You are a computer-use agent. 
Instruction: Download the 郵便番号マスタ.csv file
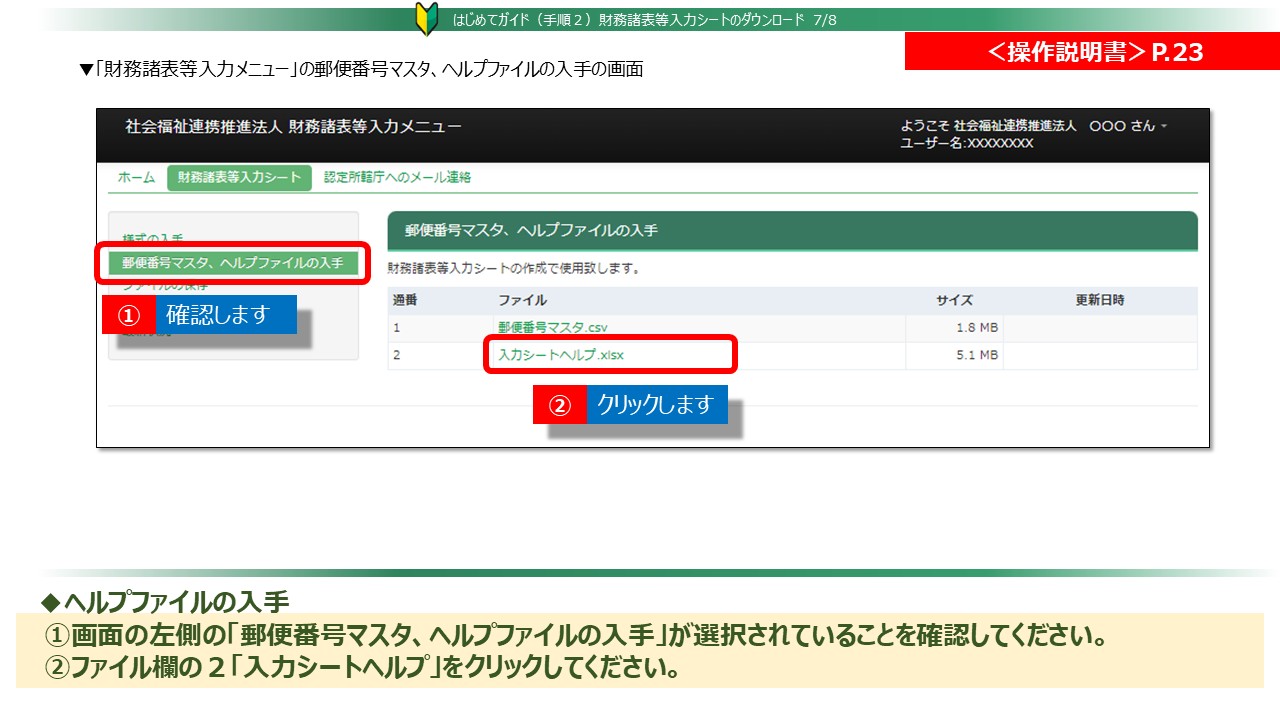(x=552, y=328)
